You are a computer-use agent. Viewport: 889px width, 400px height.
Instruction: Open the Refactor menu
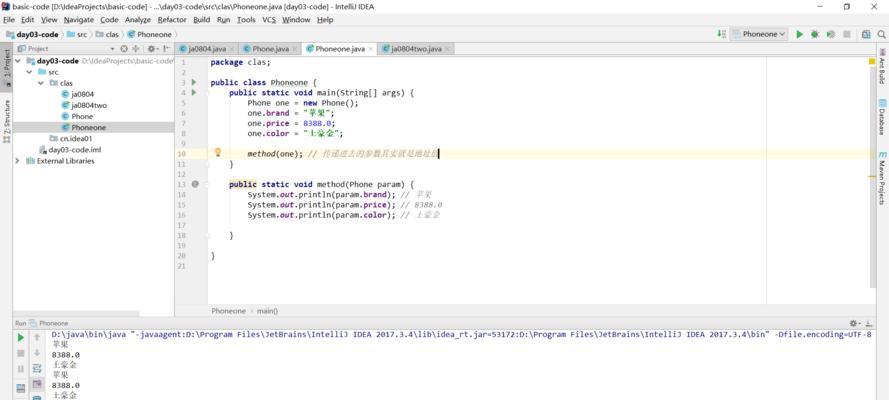[x=172, y=20]
